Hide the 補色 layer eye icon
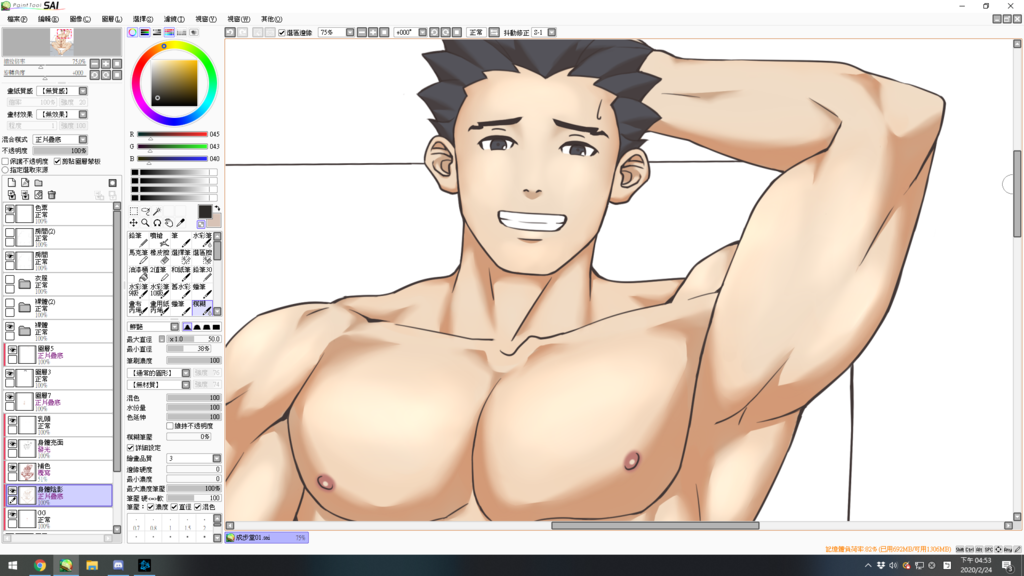 tap(12, 468)
